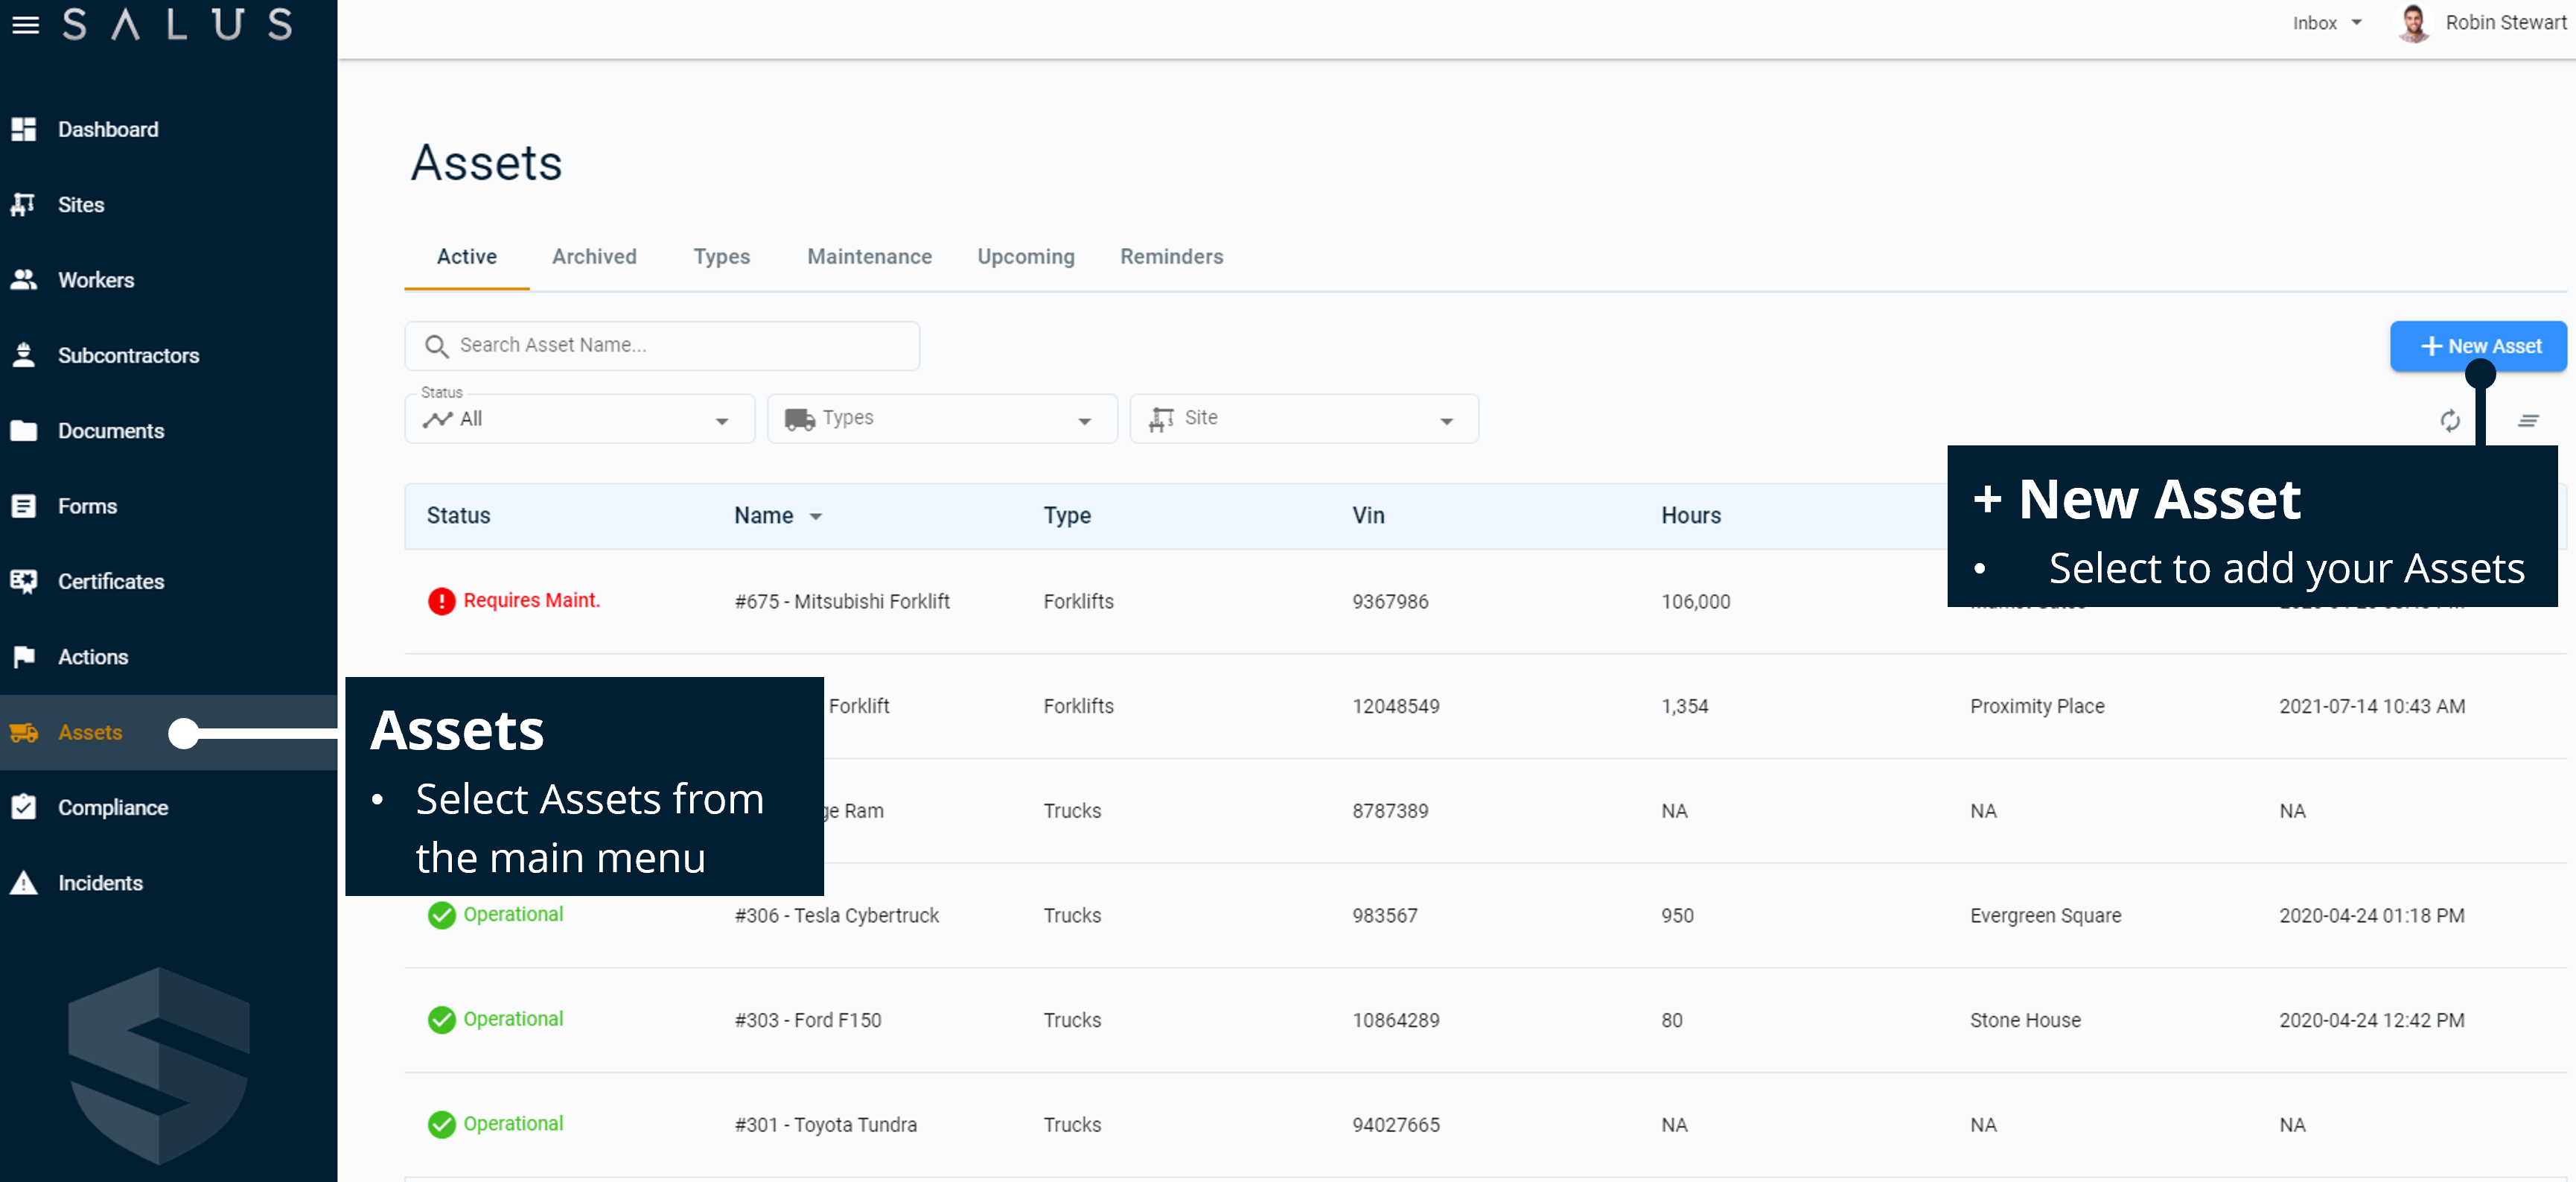Refresh the asset list with the refresh icon

(x=2449, y=421)
